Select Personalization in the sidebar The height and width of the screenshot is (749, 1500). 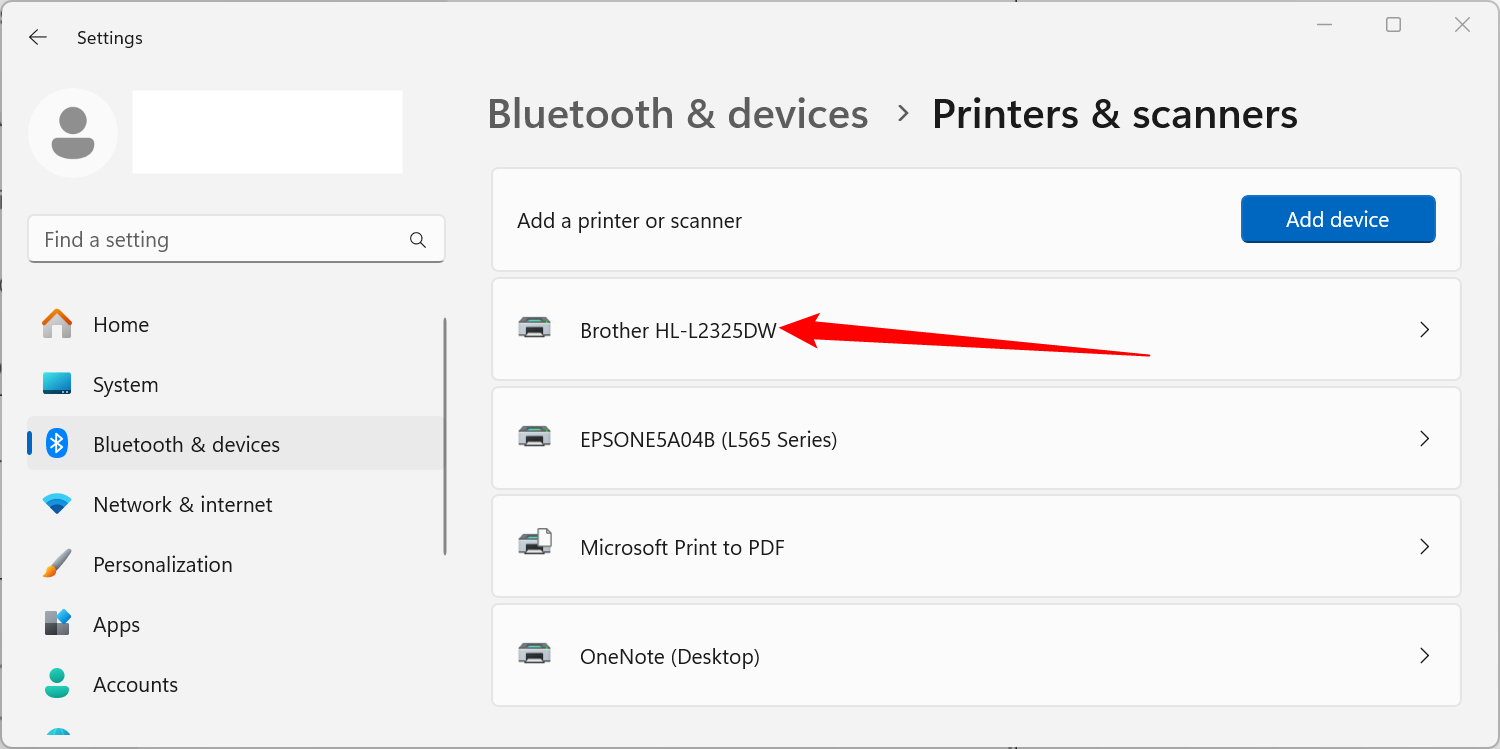(x=162, y=565)
